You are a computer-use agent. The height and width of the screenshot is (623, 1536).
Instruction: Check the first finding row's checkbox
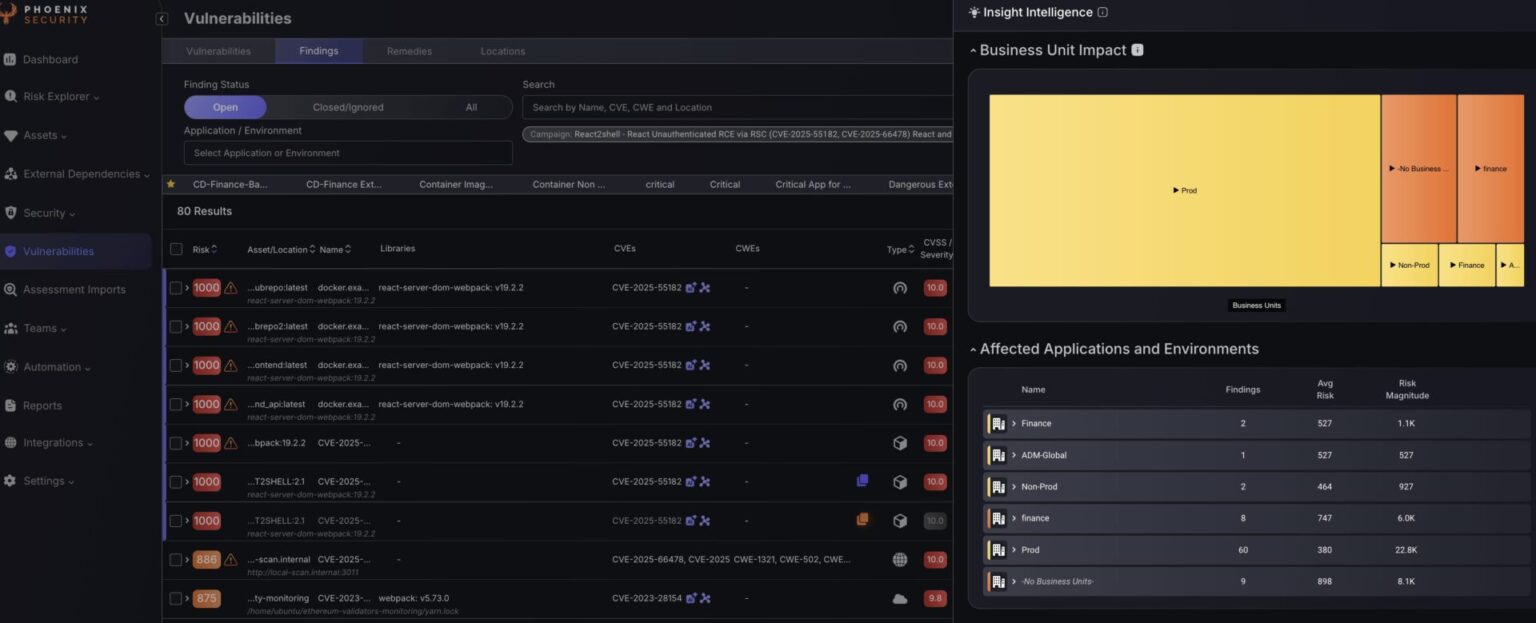tap(176, 287)
